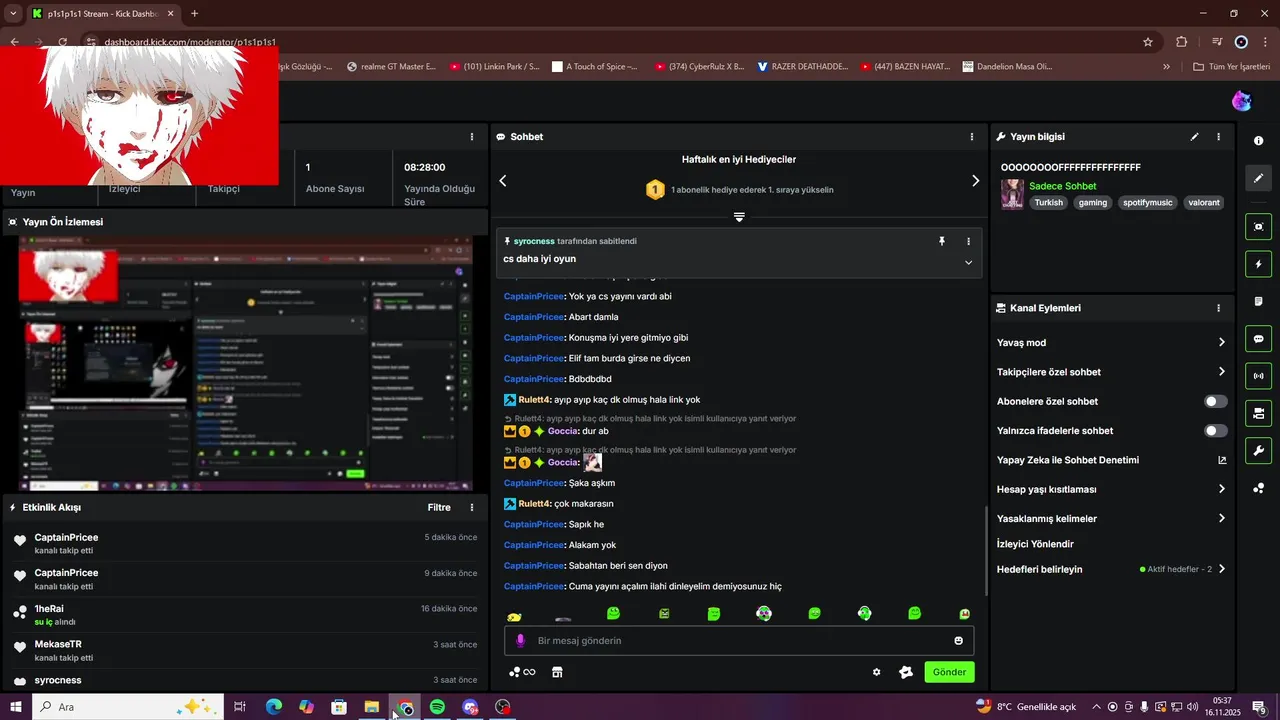Open Tüm Yer İşaretleri bookmarks folder
The image size is (1280, 720).
pyautogui.click(x=1231, y=67)
